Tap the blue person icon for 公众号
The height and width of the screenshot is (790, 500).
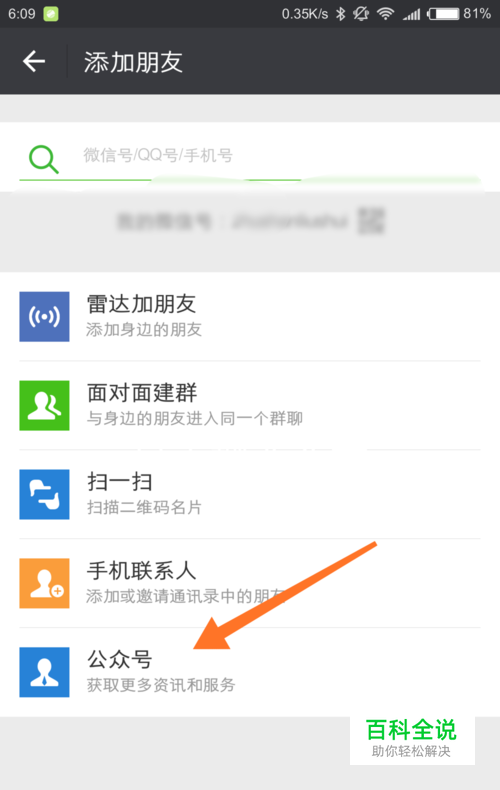click(44, 672)
